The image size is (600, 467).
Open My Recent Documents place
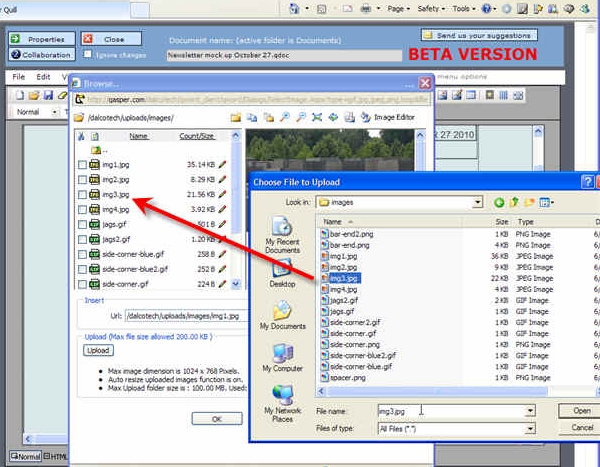(x=282, y=235)
